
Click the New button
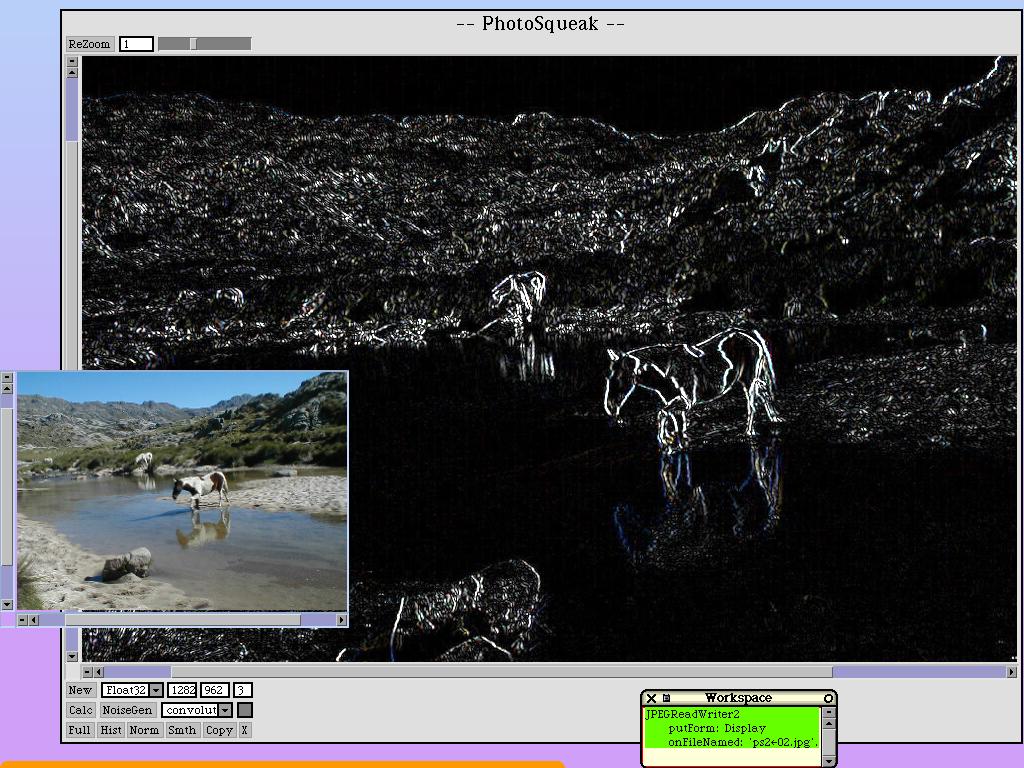(x=80, y=690)
